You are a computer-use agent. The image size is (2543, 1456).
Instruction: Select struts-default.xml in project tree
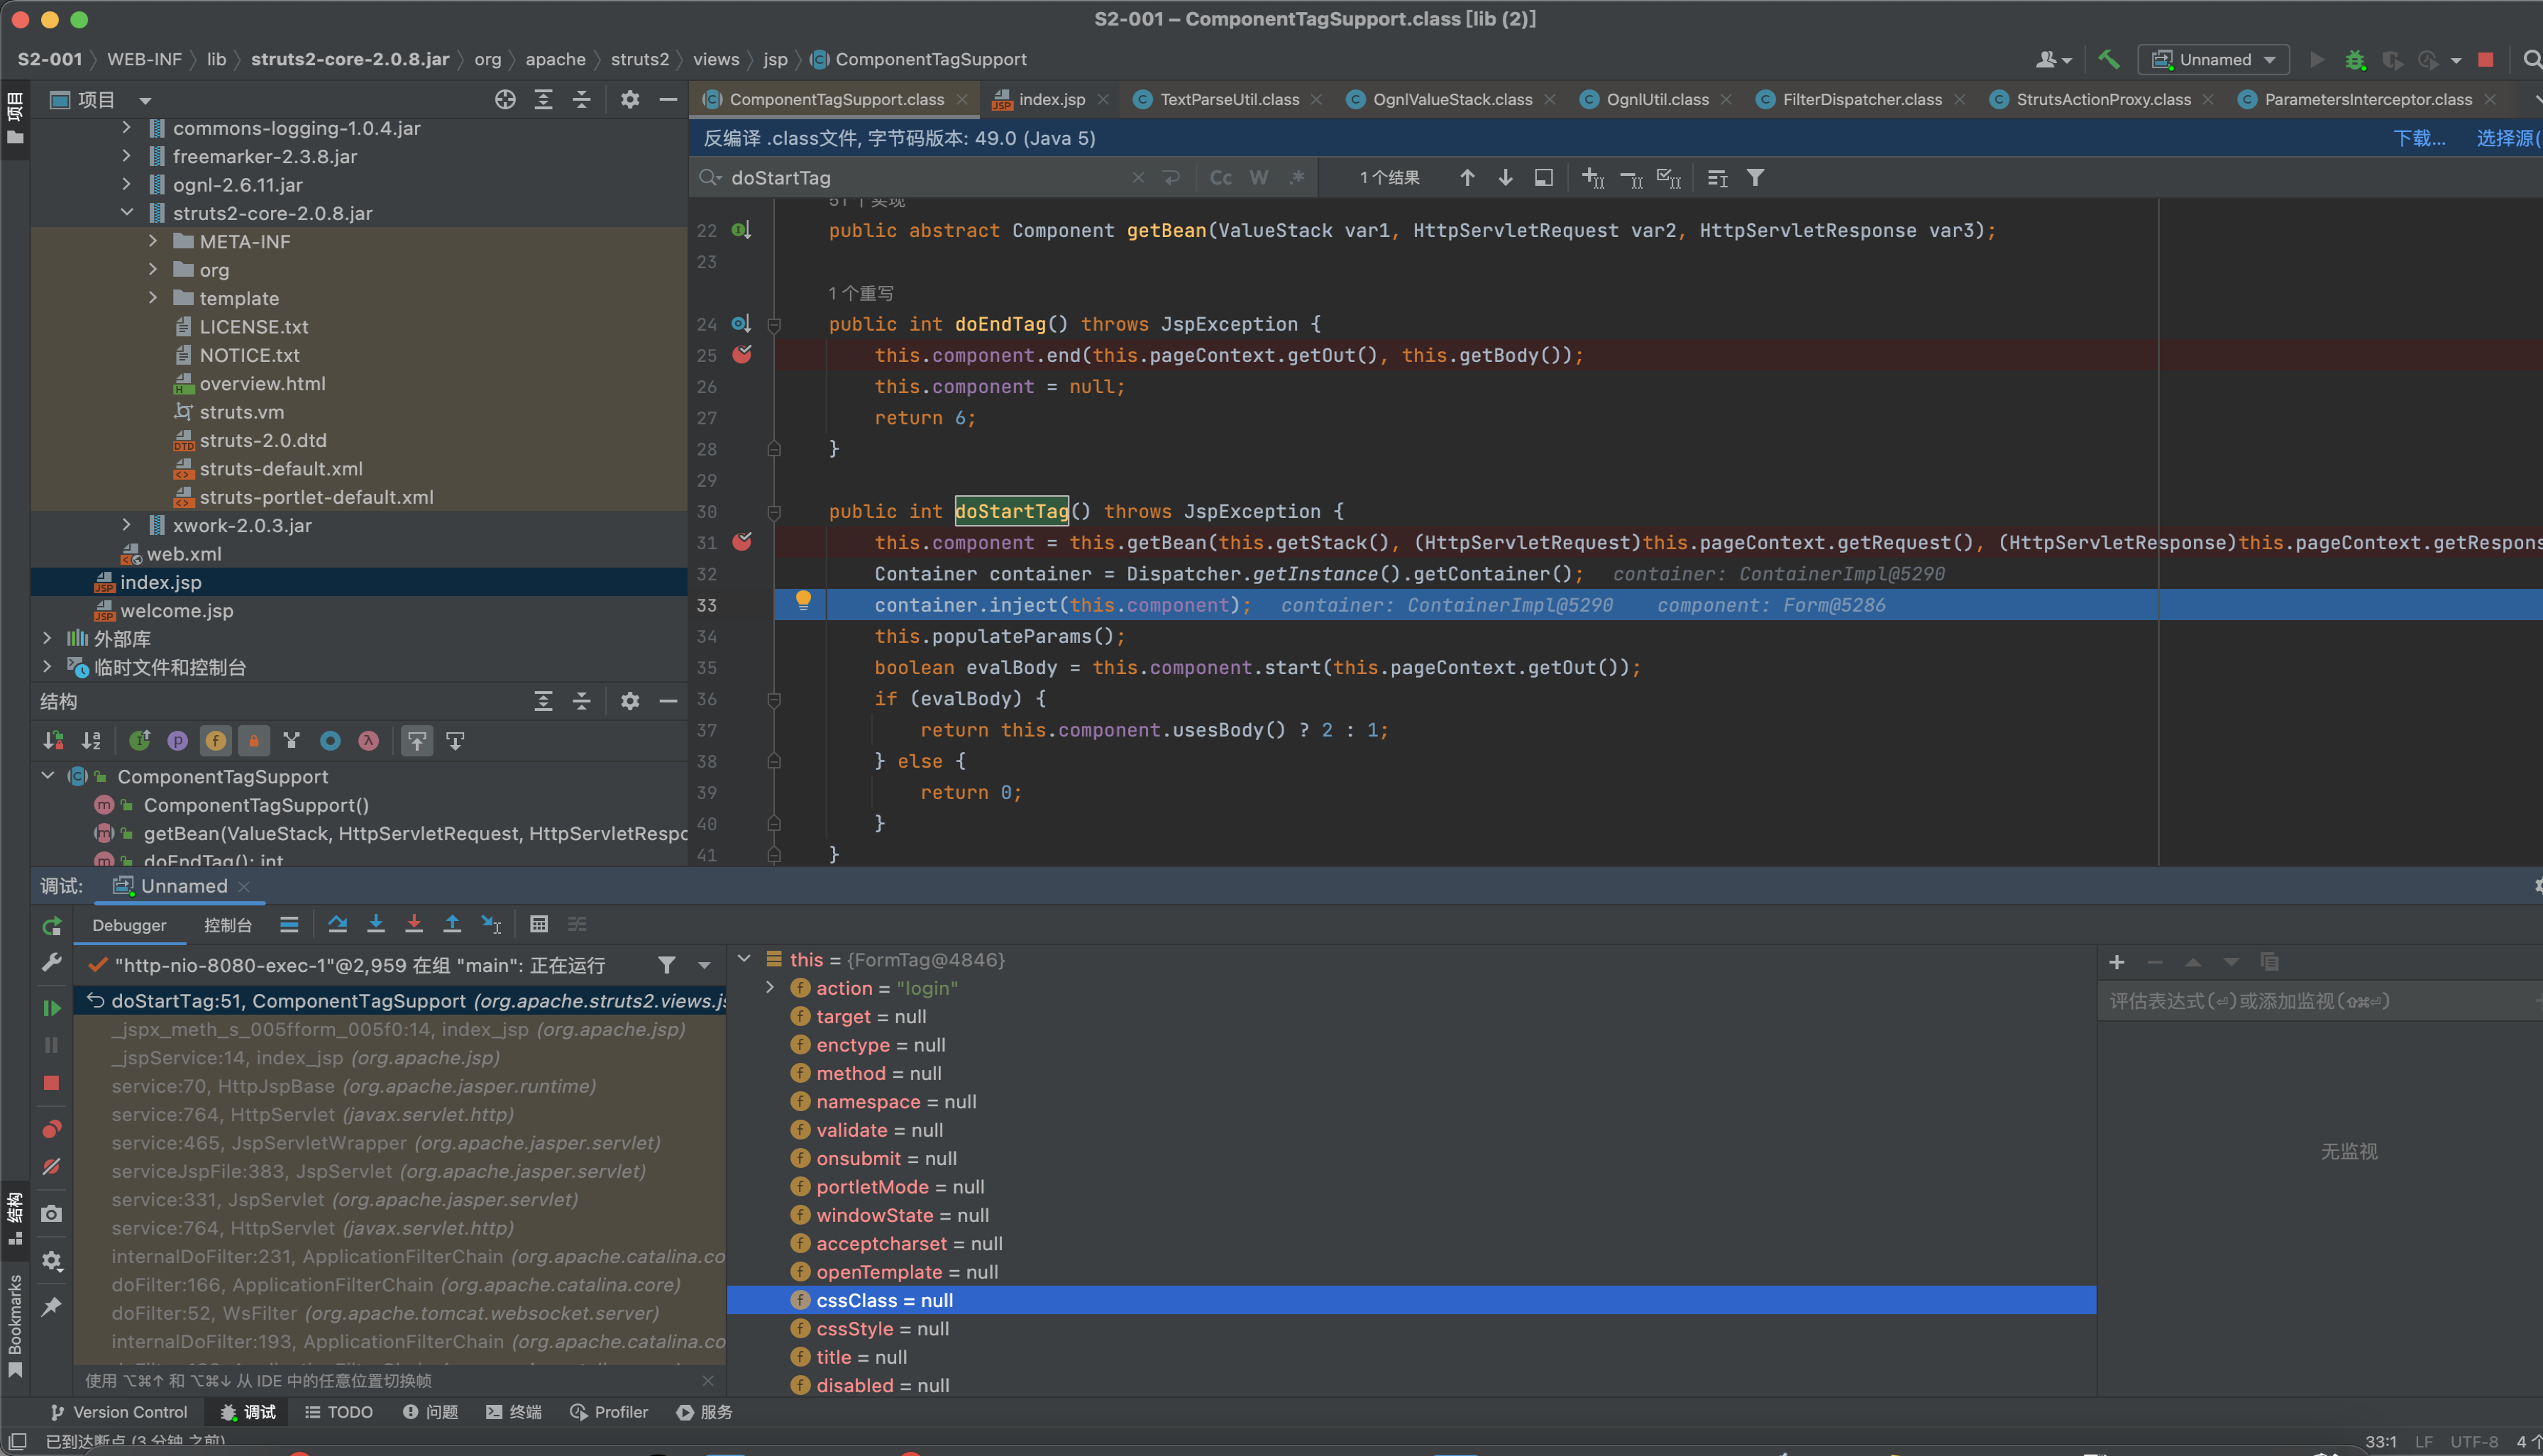pyautogui.click(x=281, y=468)
